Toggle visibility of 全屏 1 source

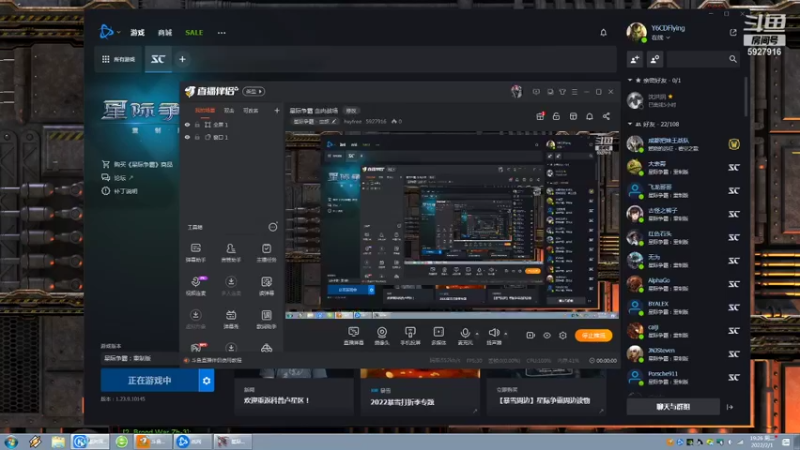click(187, 124)
